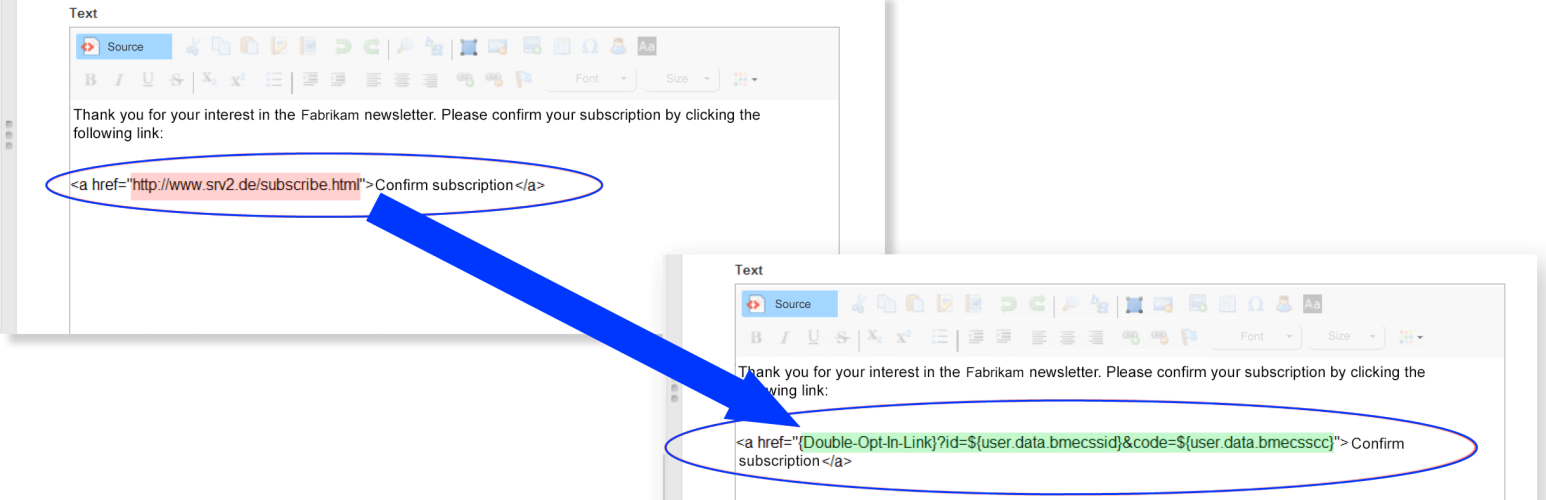Select the Cut scissors icon in upper editor
The height and width of the screenshot is (500, 1546).
coord(194,46)
